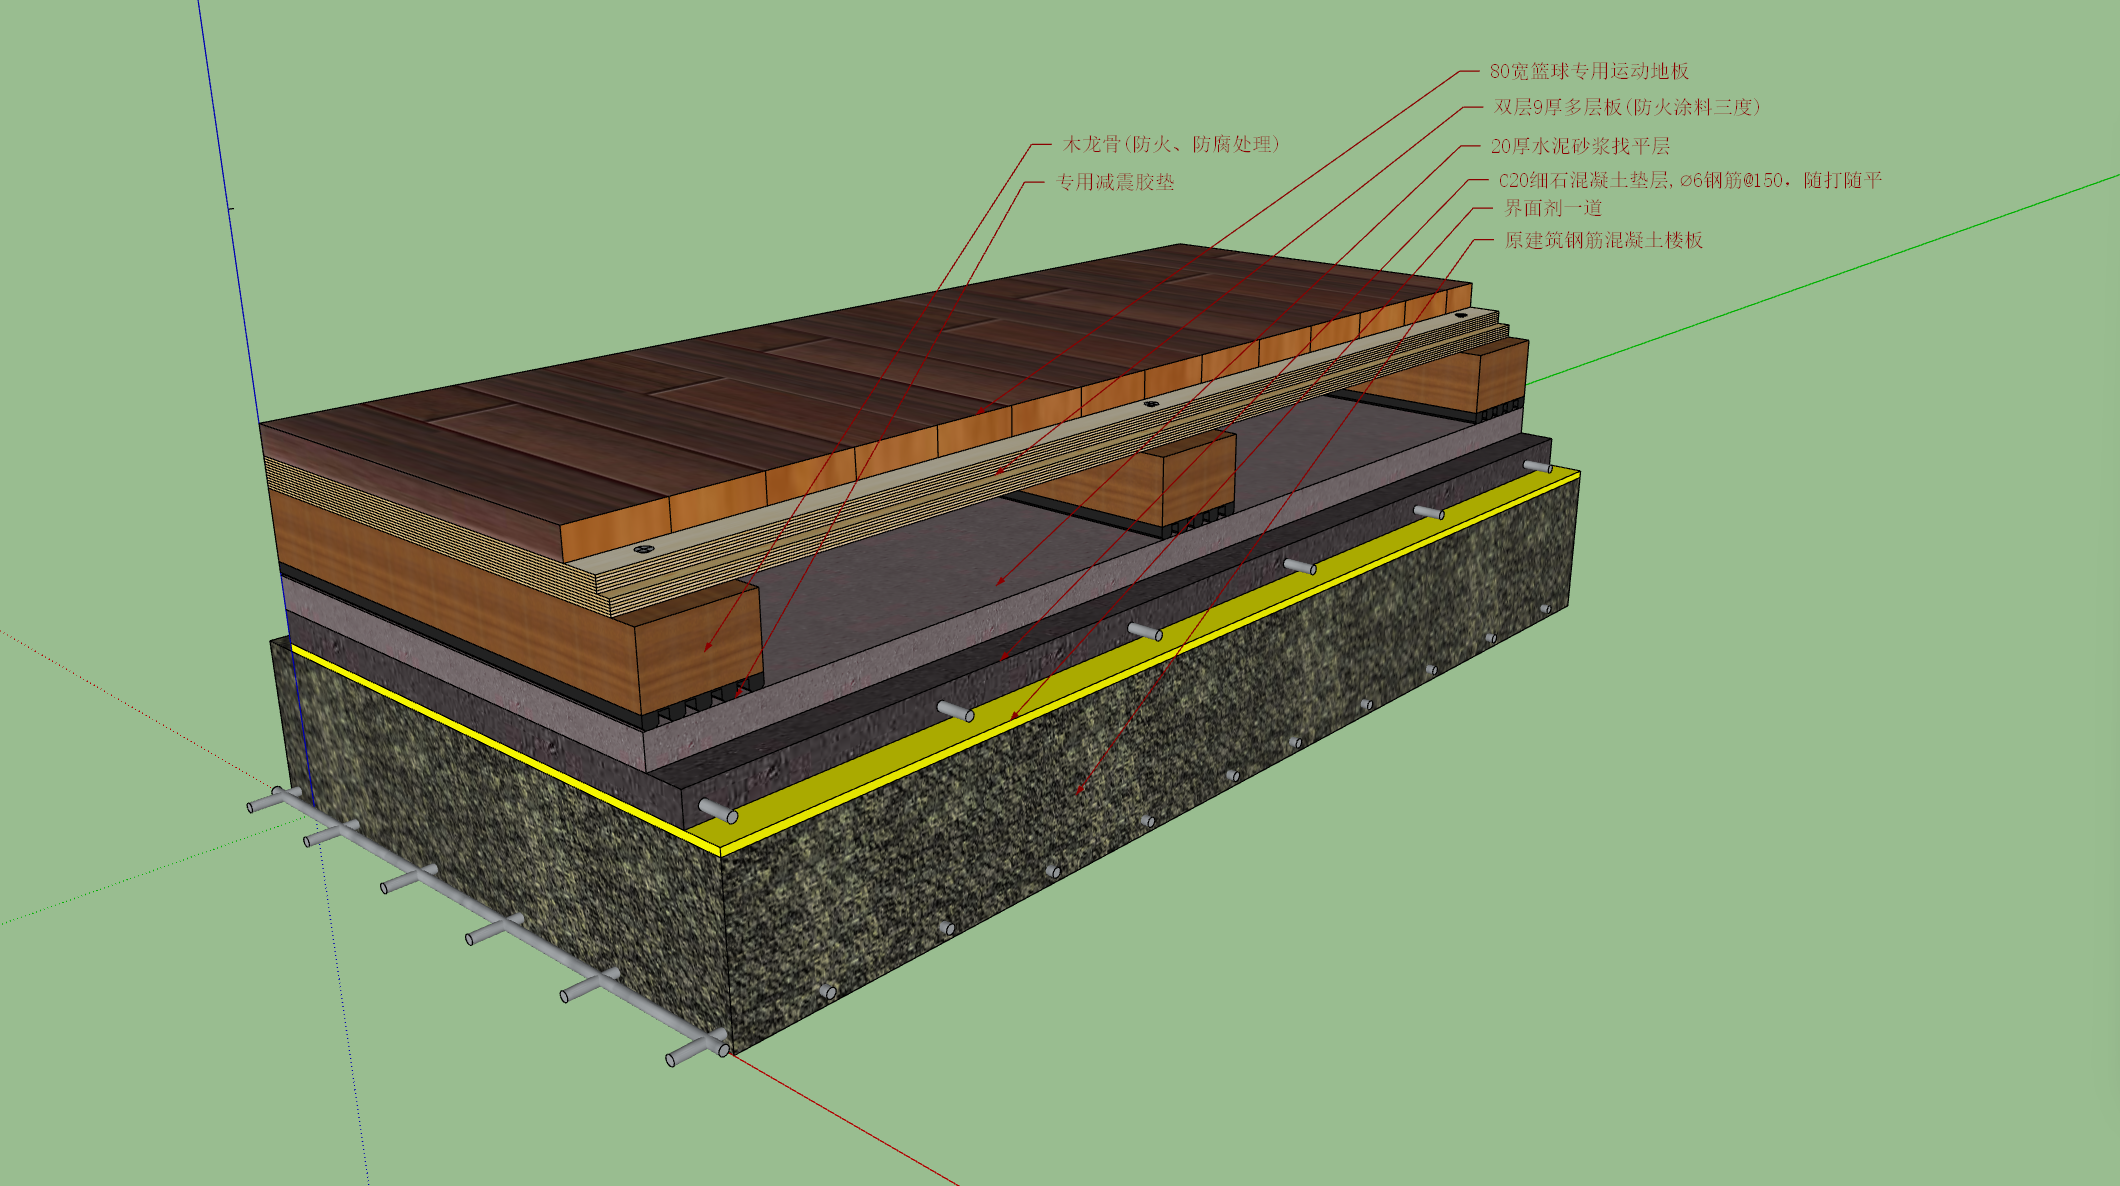Viewport: 2120px width, 1186px height.
Task: Select the 20厚水泥砂浆找平层 label
Action: 1580,146
